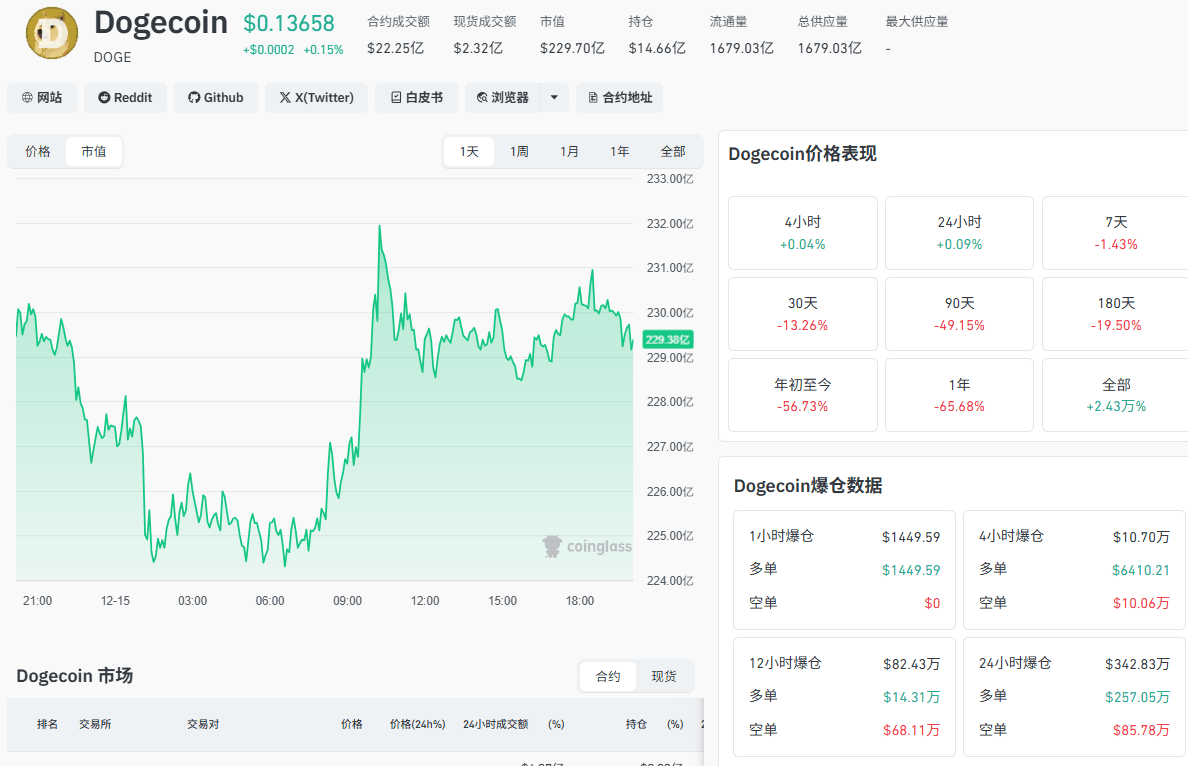Open the X(Twitter) profile link
This screenshot has height=766, width=1188.
[x=316, y=98]
